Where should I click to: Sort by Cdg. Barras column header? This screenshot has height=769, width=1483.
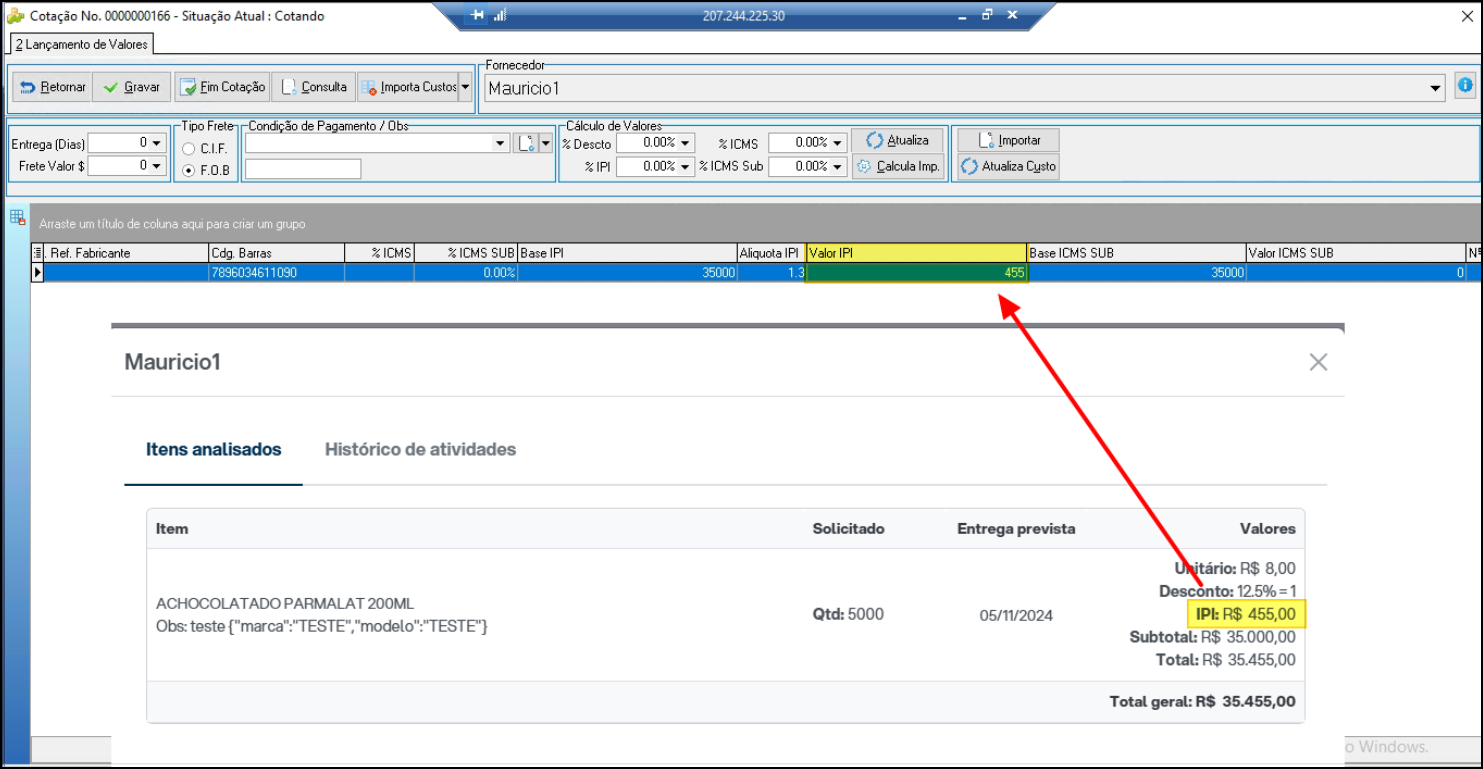point(276,253)
